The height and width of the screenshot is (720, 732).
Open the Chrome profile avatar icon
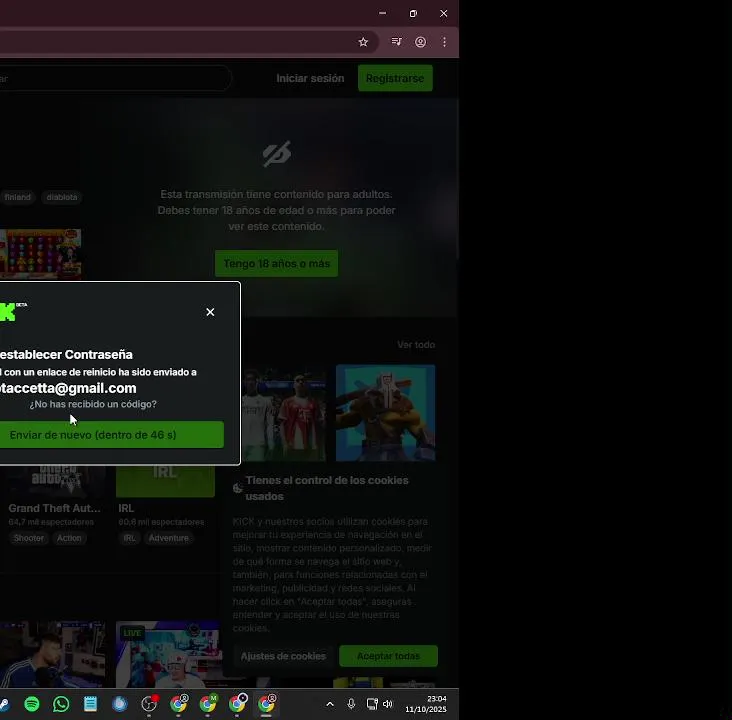(421, 42)
